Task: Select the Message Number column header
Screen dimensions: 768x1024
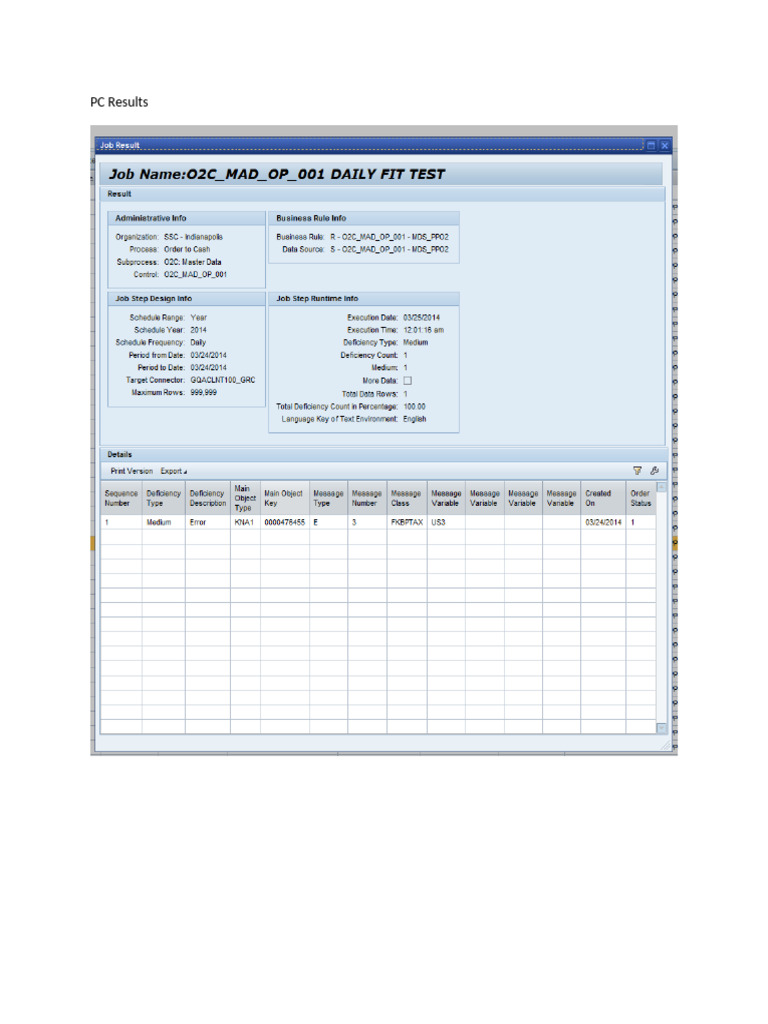Action: point(367,498)
